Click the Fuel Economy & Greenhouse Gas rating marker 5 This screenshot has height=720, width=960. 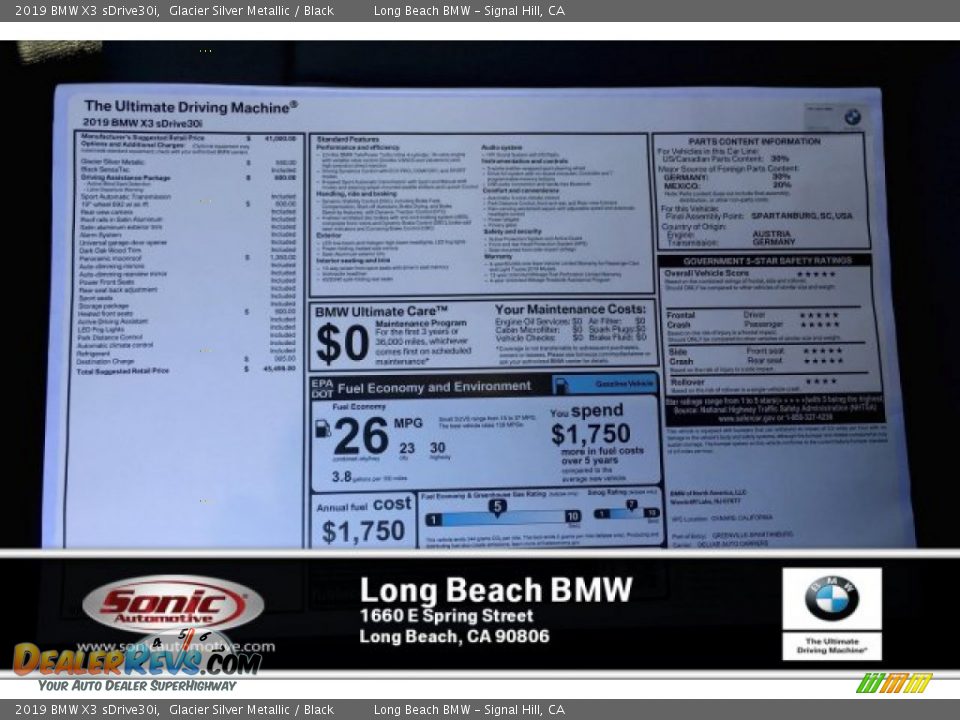[x=497, y=507]
